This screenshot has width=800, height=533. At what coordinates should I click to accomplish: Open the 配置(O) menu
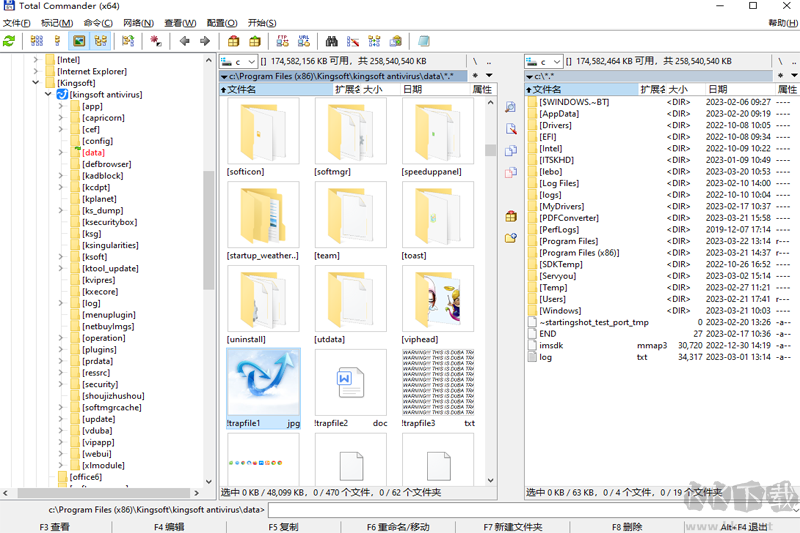click(x=222, y=23)
